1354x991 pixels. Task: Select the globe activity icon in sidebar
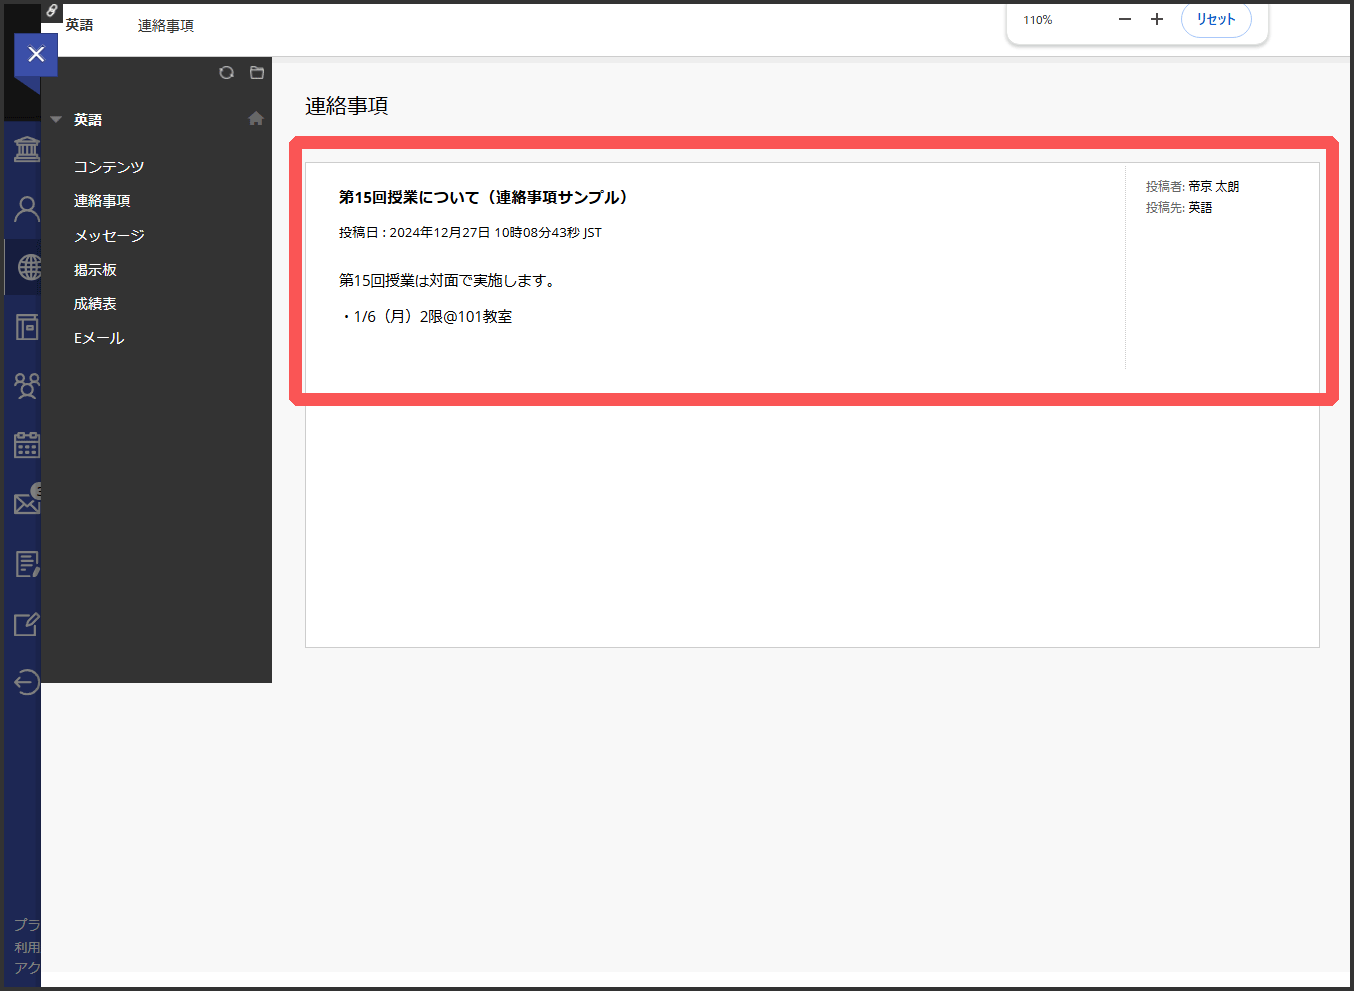[24, 266]
